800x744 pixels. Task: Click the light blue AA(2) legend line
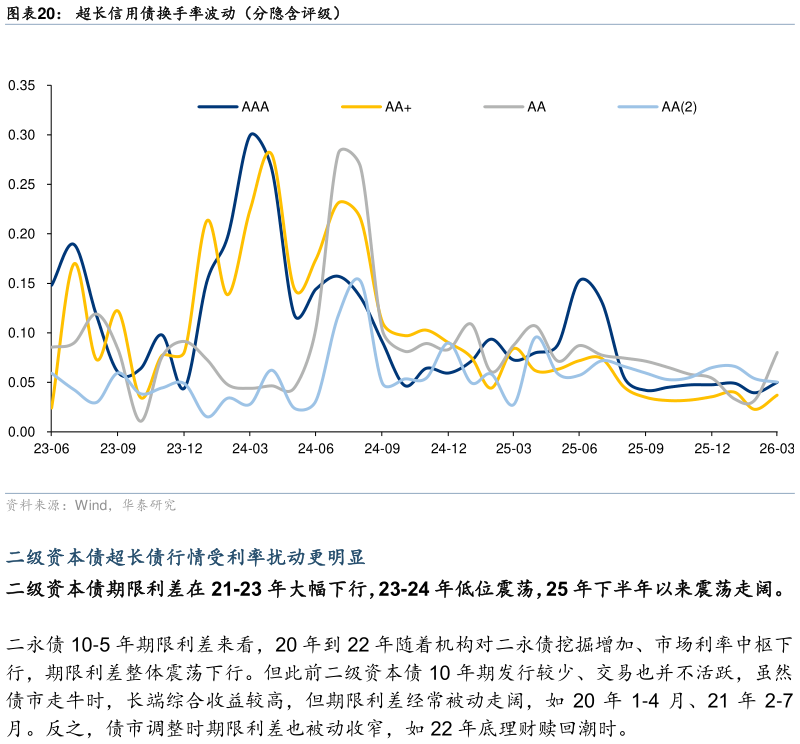(638, 106)
